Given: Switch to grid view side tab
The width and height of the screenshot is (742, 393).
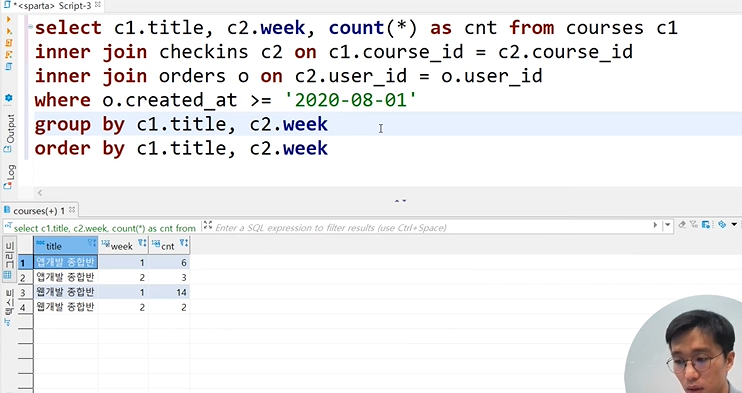Looking at the screenshot, I should pyautogui.click(x=9, y=259).
